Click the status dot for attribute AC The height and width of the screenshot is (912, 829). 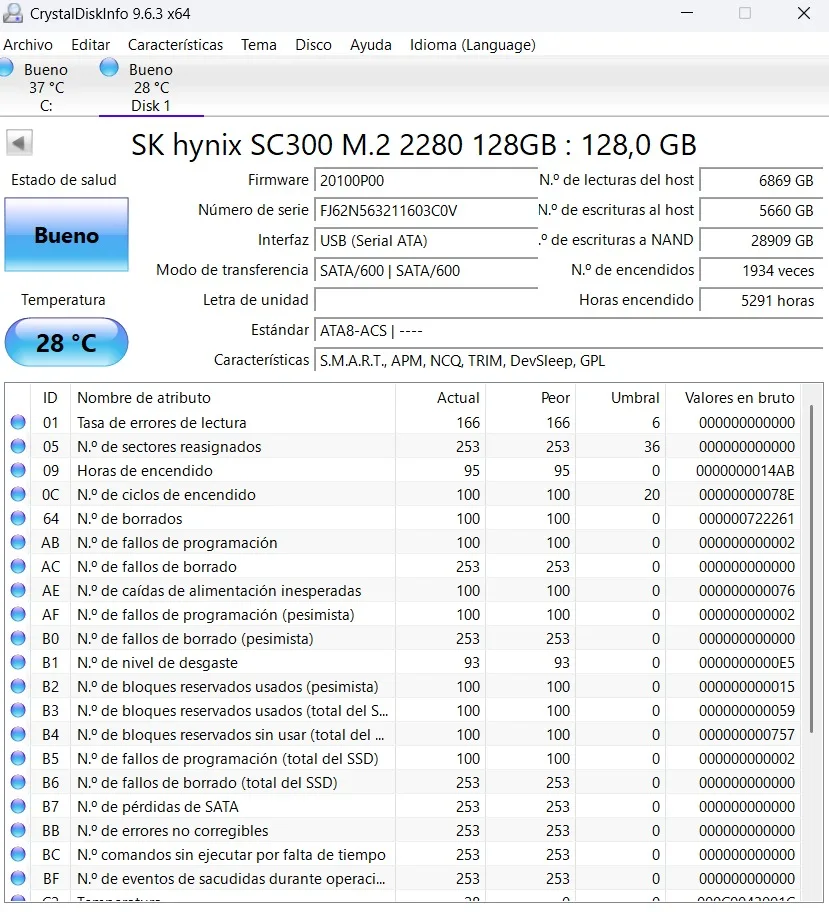[18, 566]
